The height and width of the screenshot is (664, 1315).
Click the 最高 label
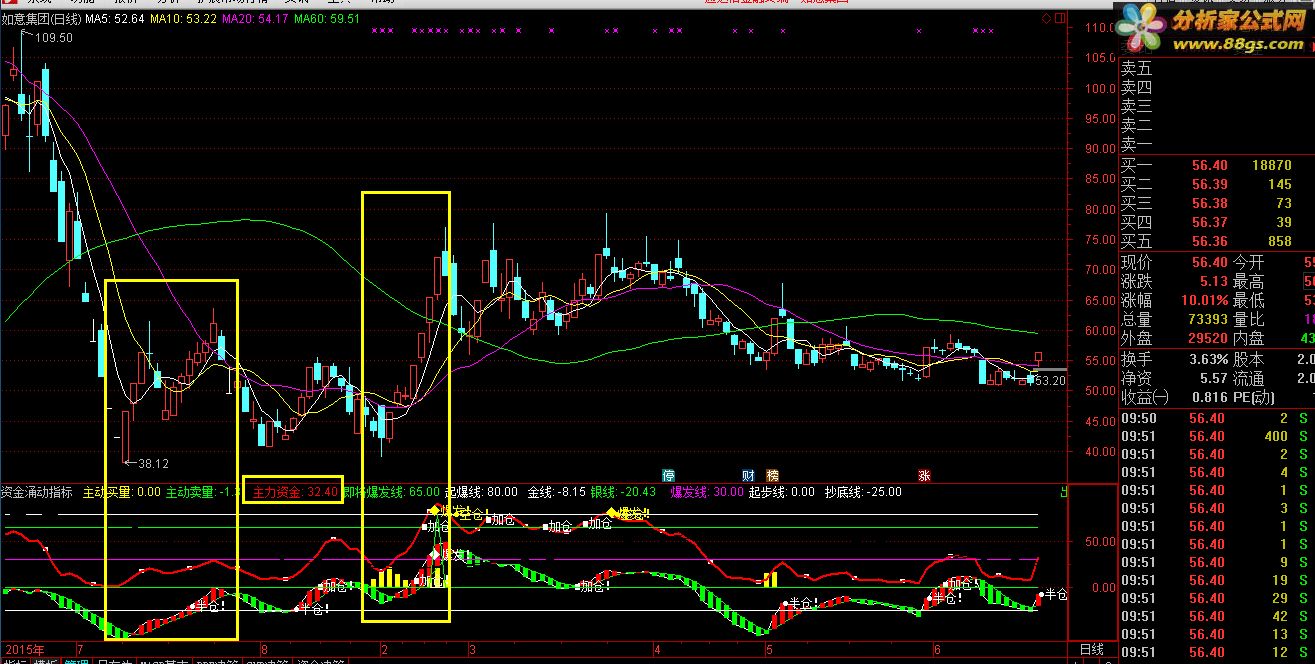click(1248, 282)
